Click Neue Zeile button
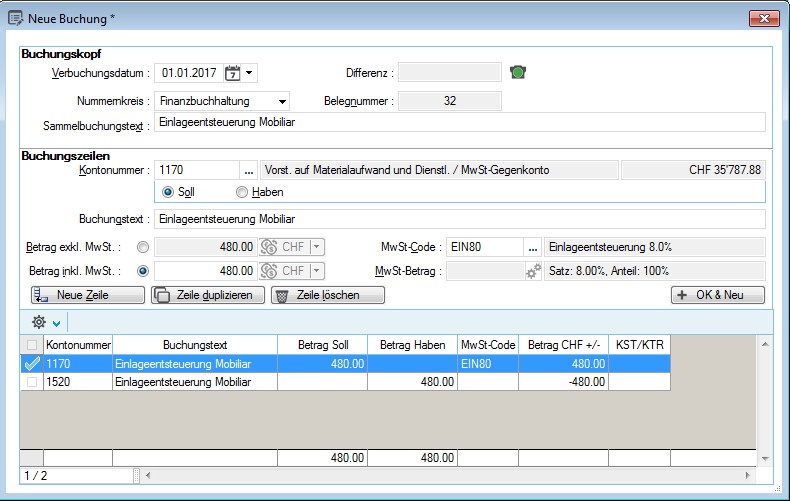 88,295
